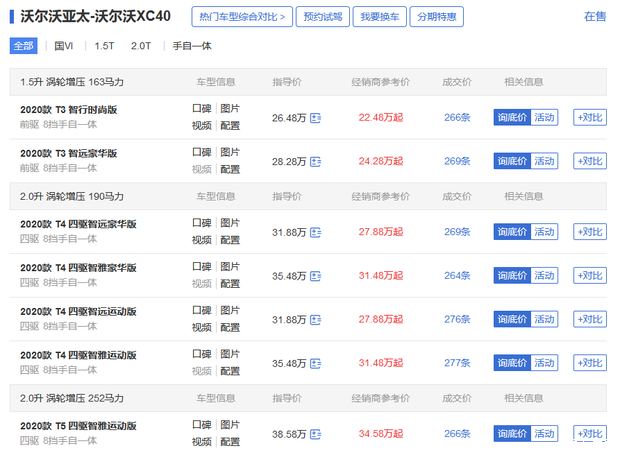Open 2020款 T4 四驱智雅运动版 model link
This screenshot has width=620, height=455.
78,355
